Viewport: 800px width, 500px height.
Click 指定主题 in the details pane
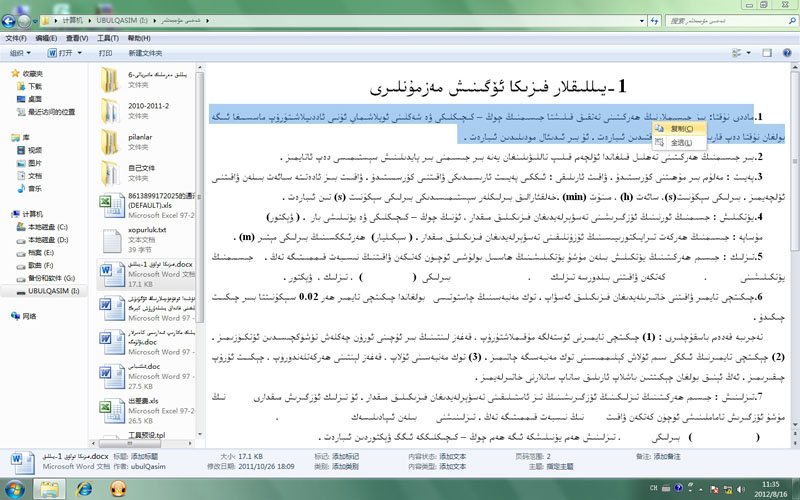[560, 466]
